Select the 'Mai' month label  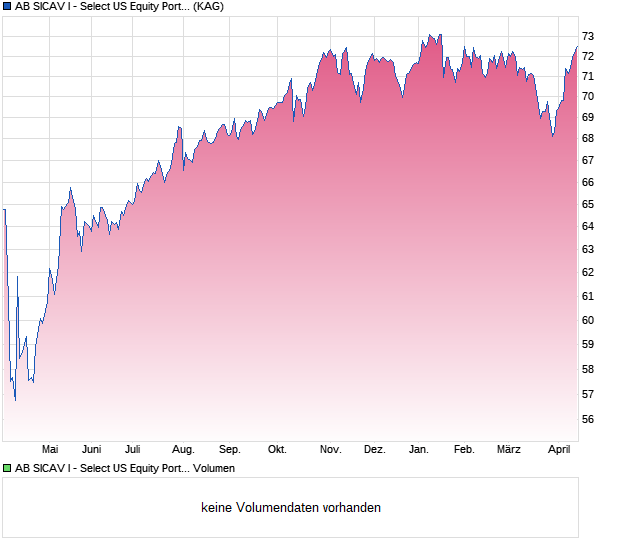point(50,450)
